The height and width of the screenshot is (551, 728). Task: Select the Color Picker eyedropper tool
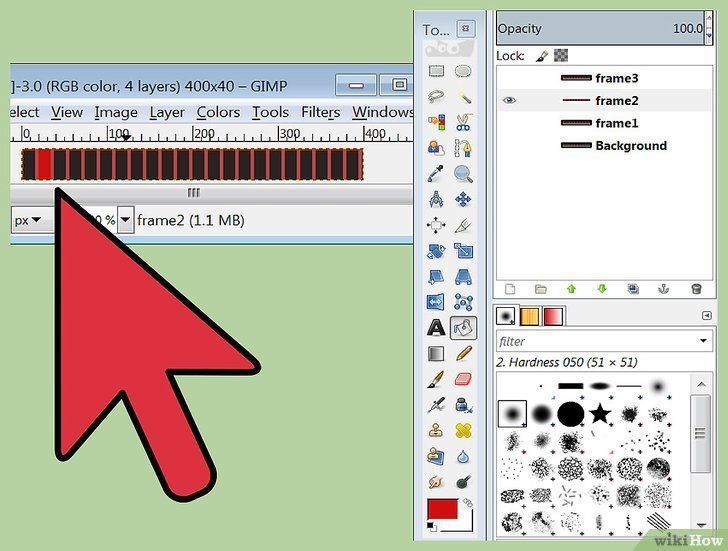(436, 174)
